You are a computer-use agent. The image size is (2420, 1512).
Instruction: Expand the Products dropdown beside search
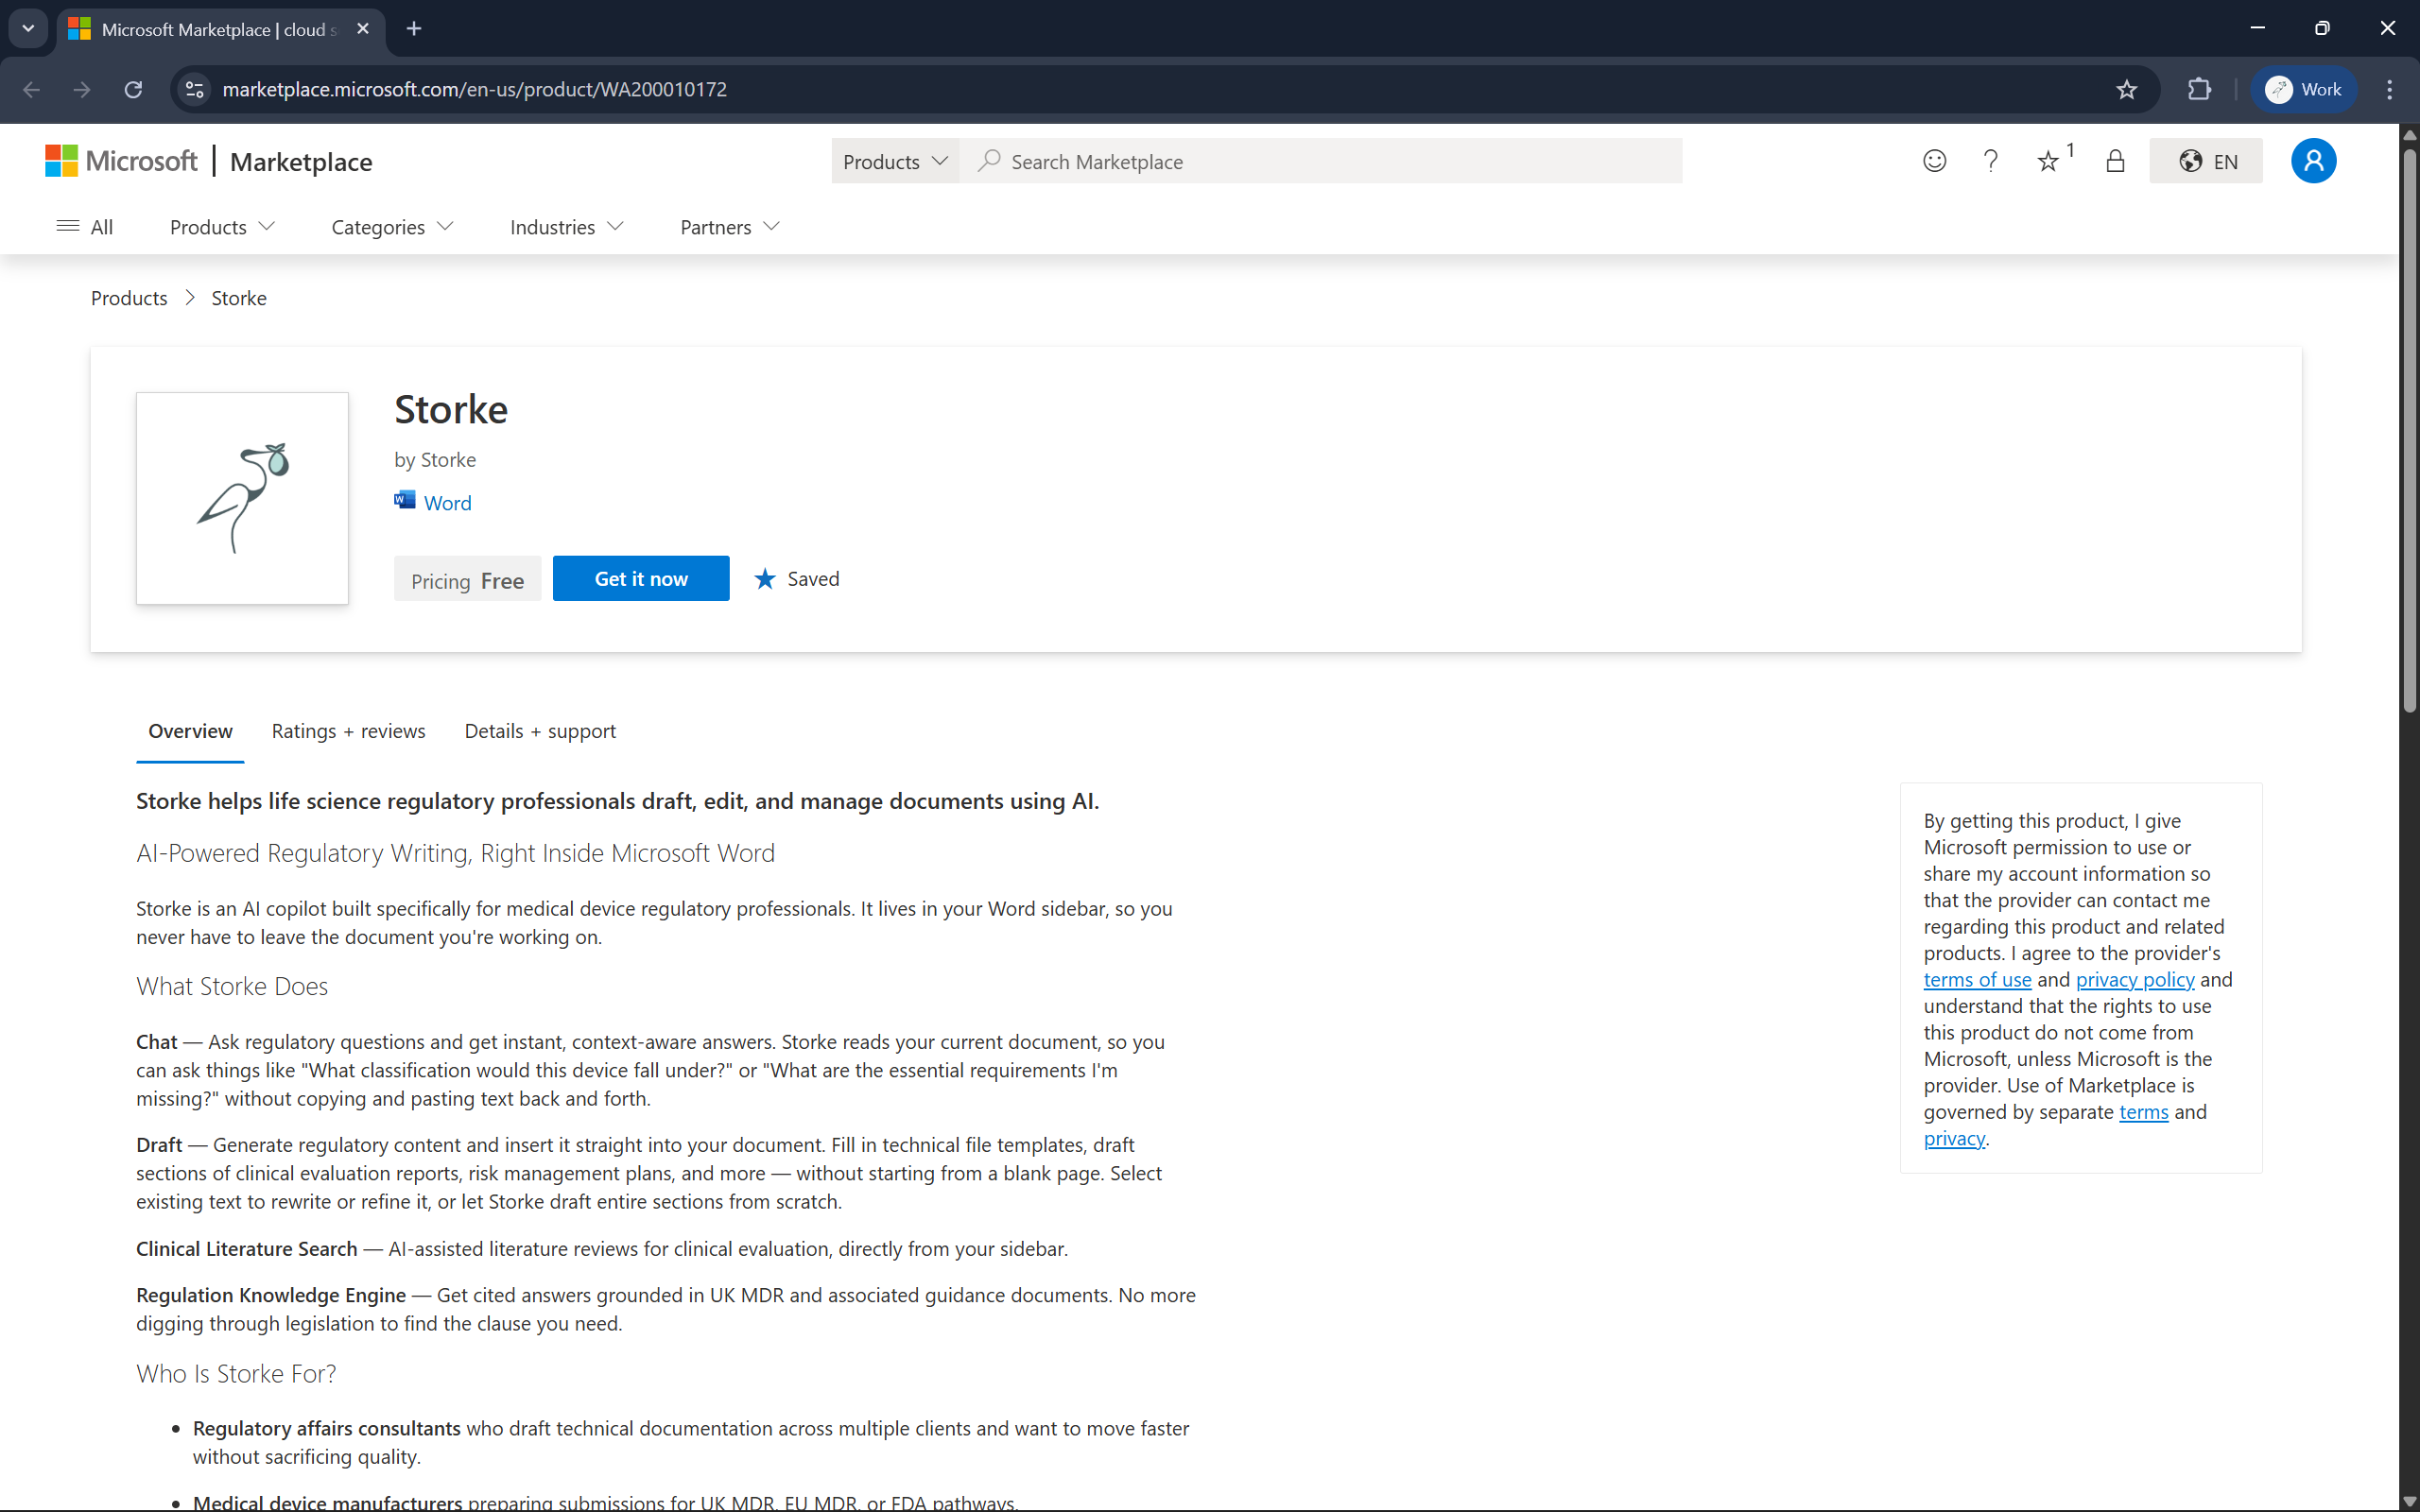click(894, 161)
